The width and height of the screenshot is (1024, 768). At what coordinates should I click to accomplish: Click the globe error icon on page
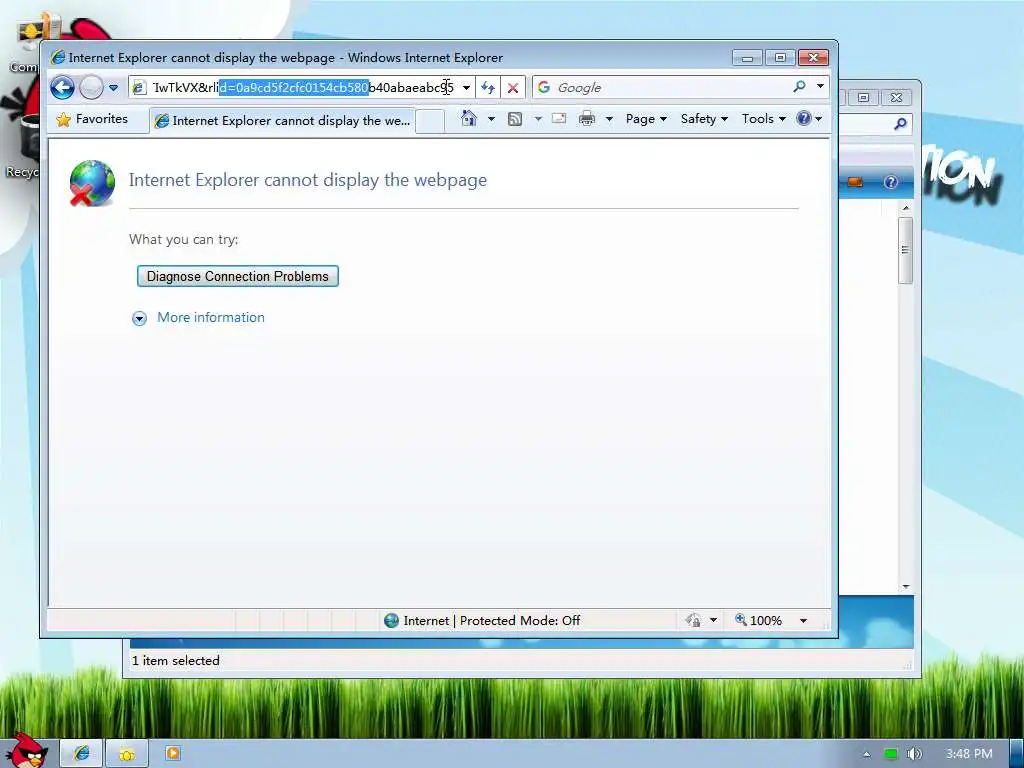92,184
